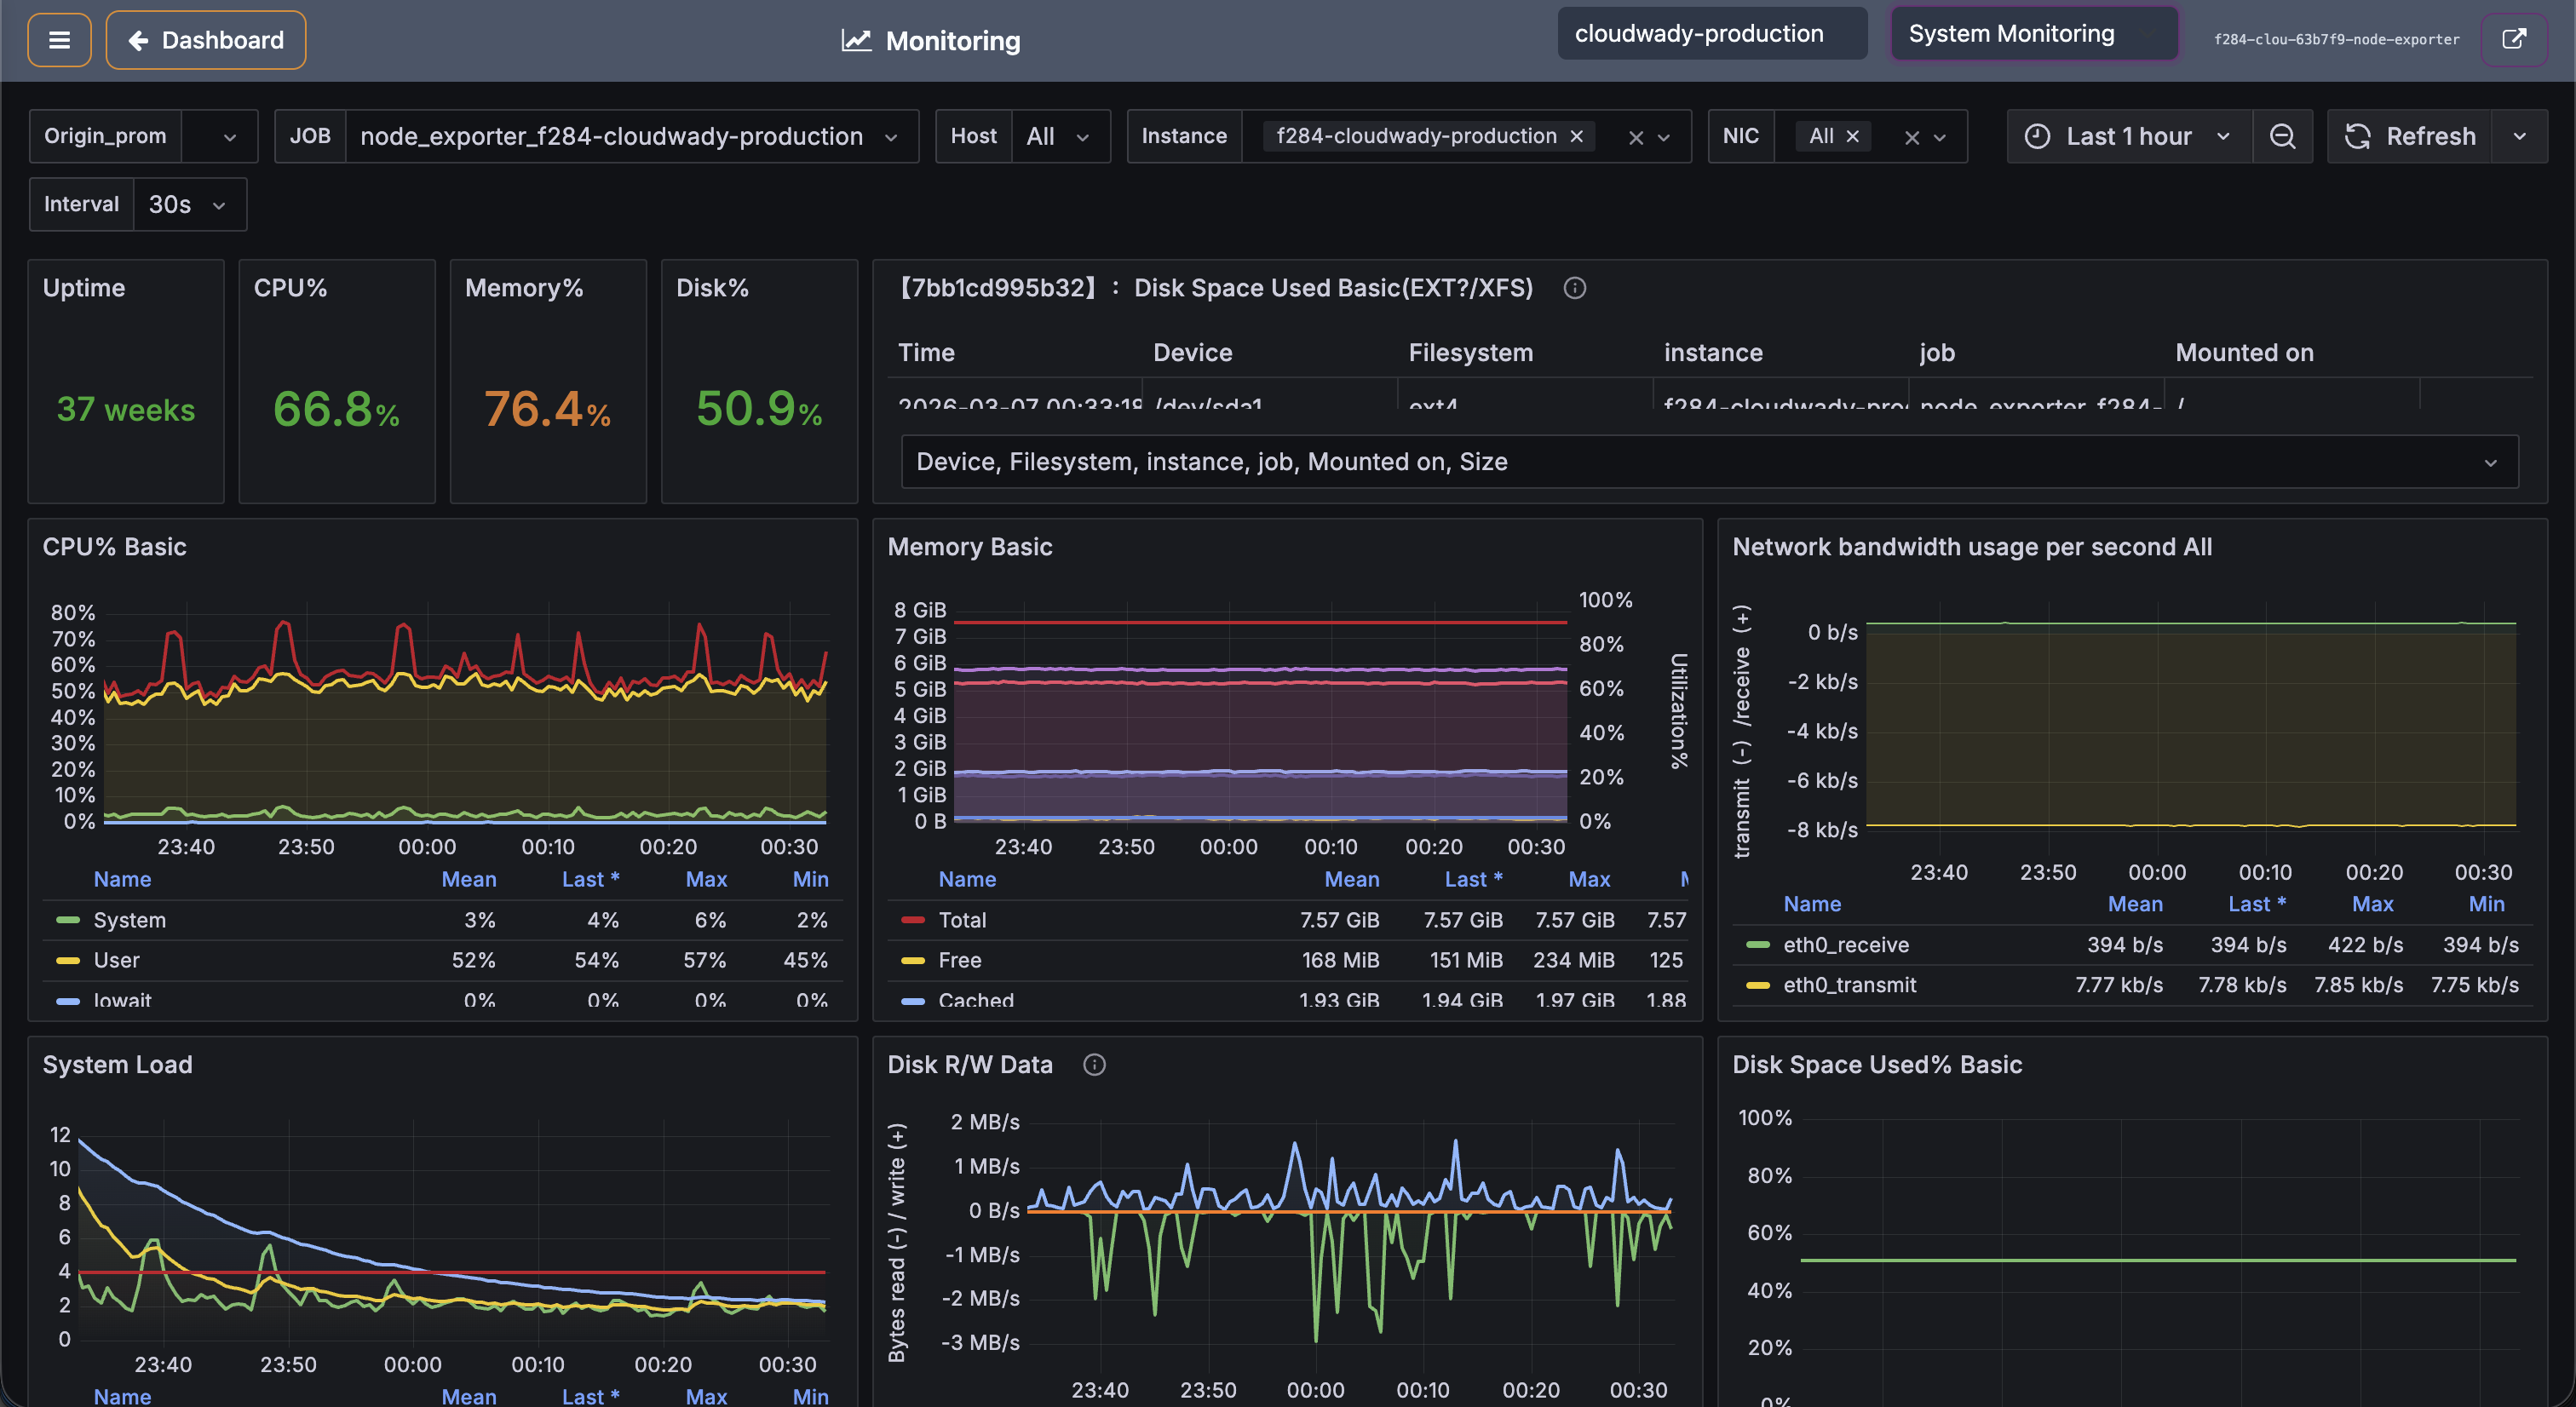Image resolution: width=2576 pixels, height=1407 pixels.
Task: Expand the Device, Filesystem column selector
Action: point(2490,462)
